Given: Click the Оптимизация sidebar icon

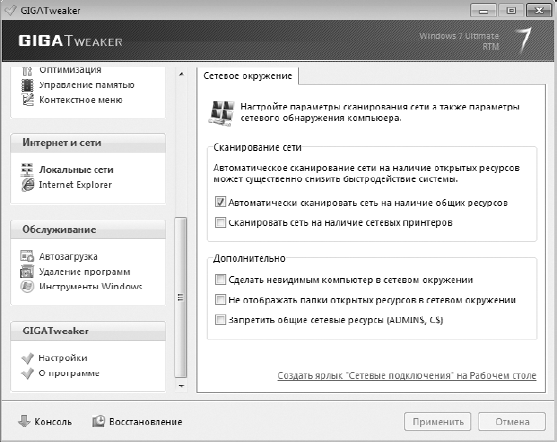Looking at the screenshot, I should (x=27, y=71).
